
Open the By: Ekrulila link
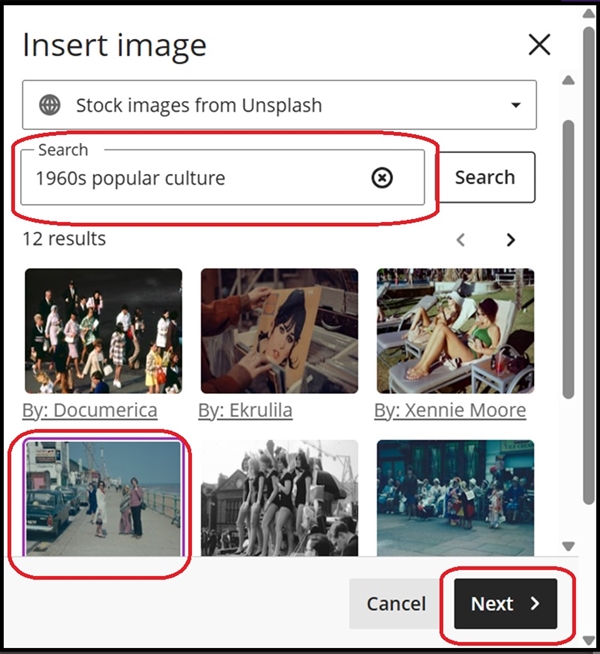(x=245, y=410)
